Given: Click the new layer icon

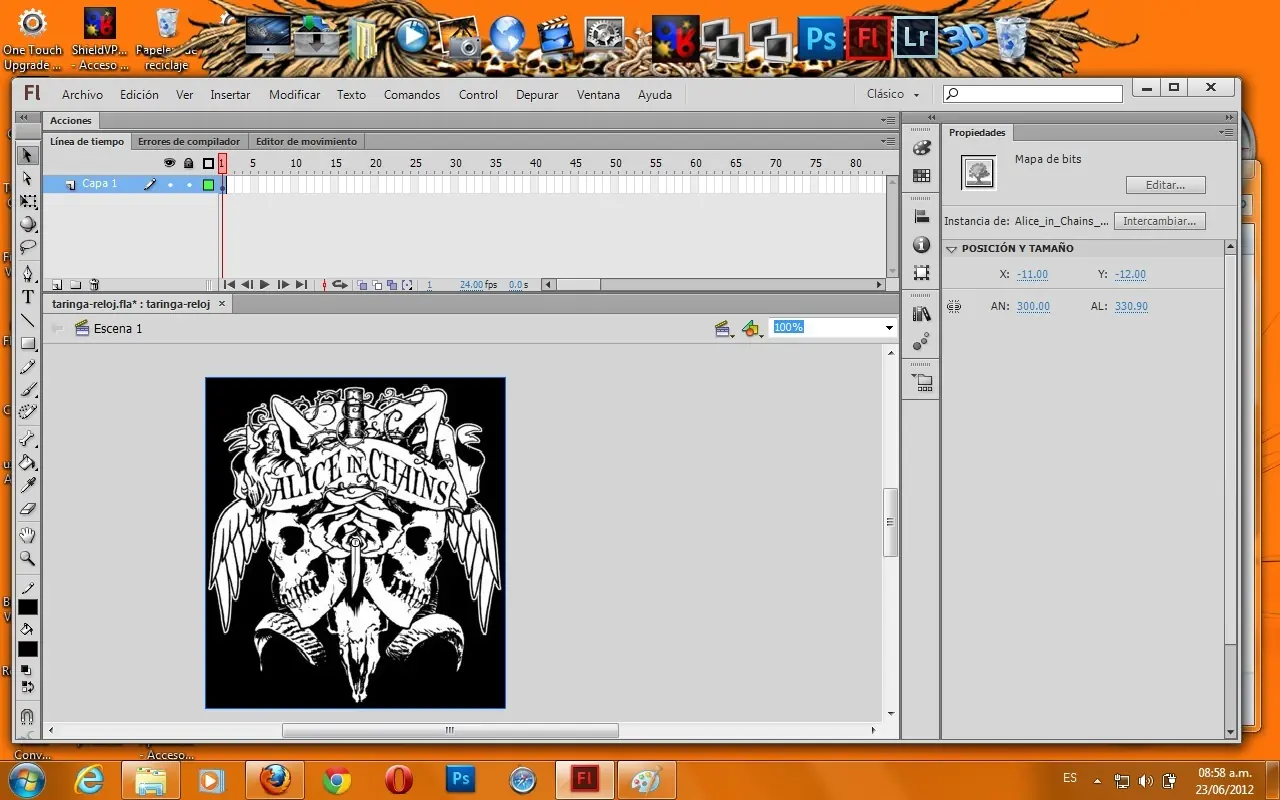Looking at the screenshot, I should point(57,285).
